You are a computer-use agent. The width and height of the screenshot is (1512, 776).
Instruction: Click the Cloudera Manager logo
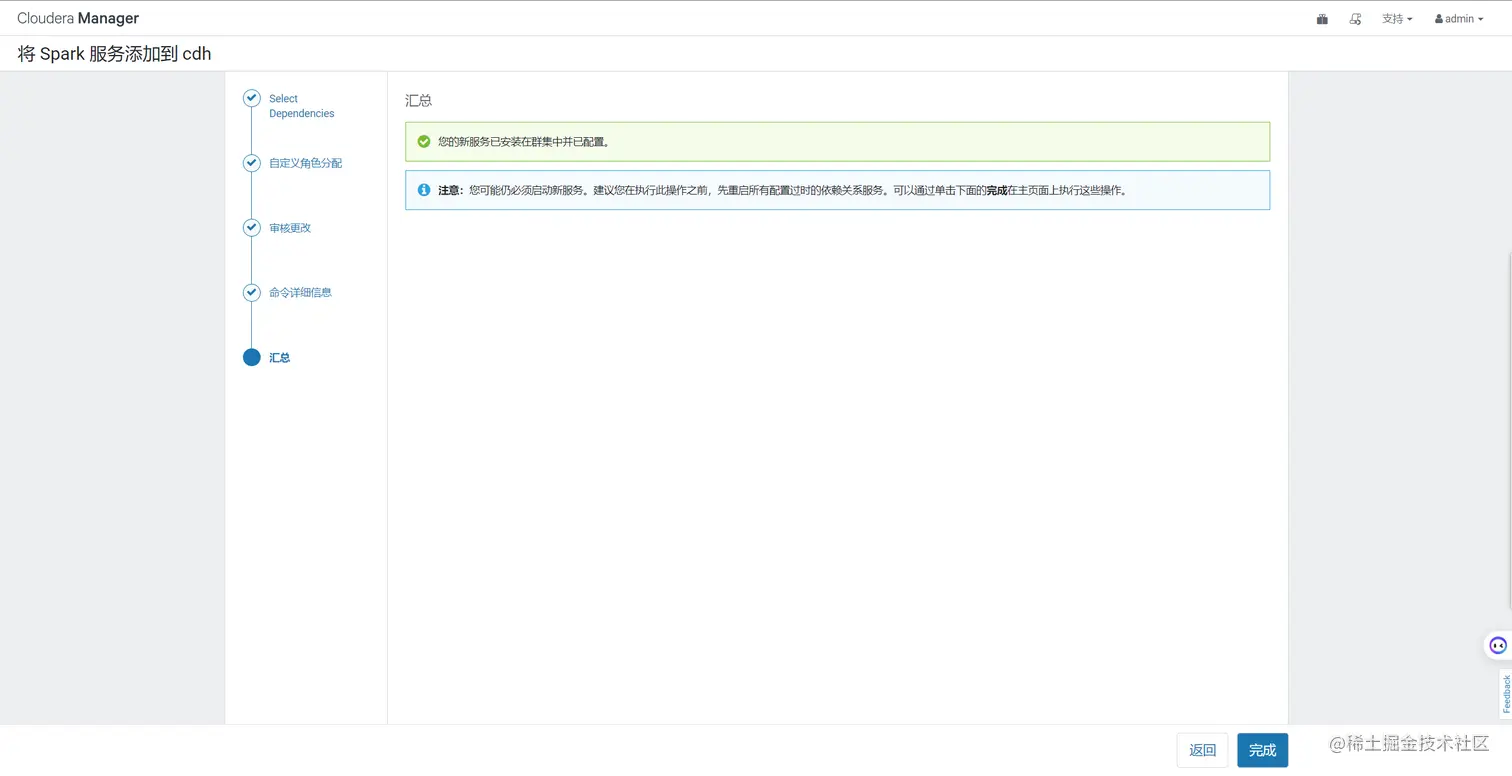pos(78,18)
